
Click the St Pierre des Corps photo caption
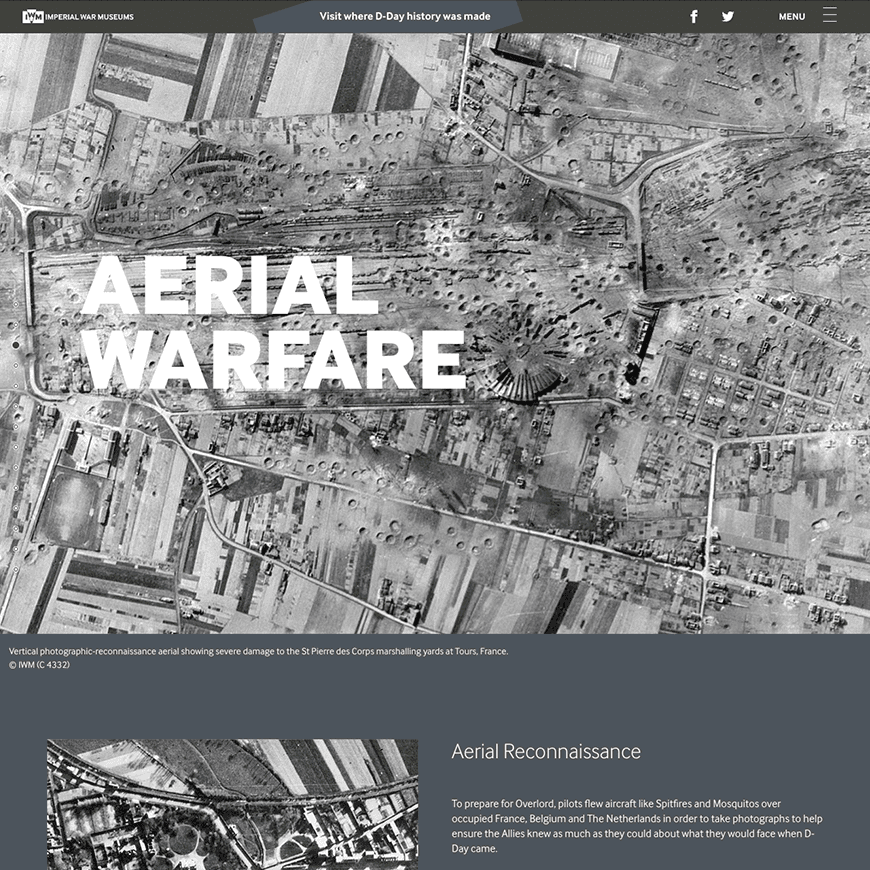[x=259, y=651]
